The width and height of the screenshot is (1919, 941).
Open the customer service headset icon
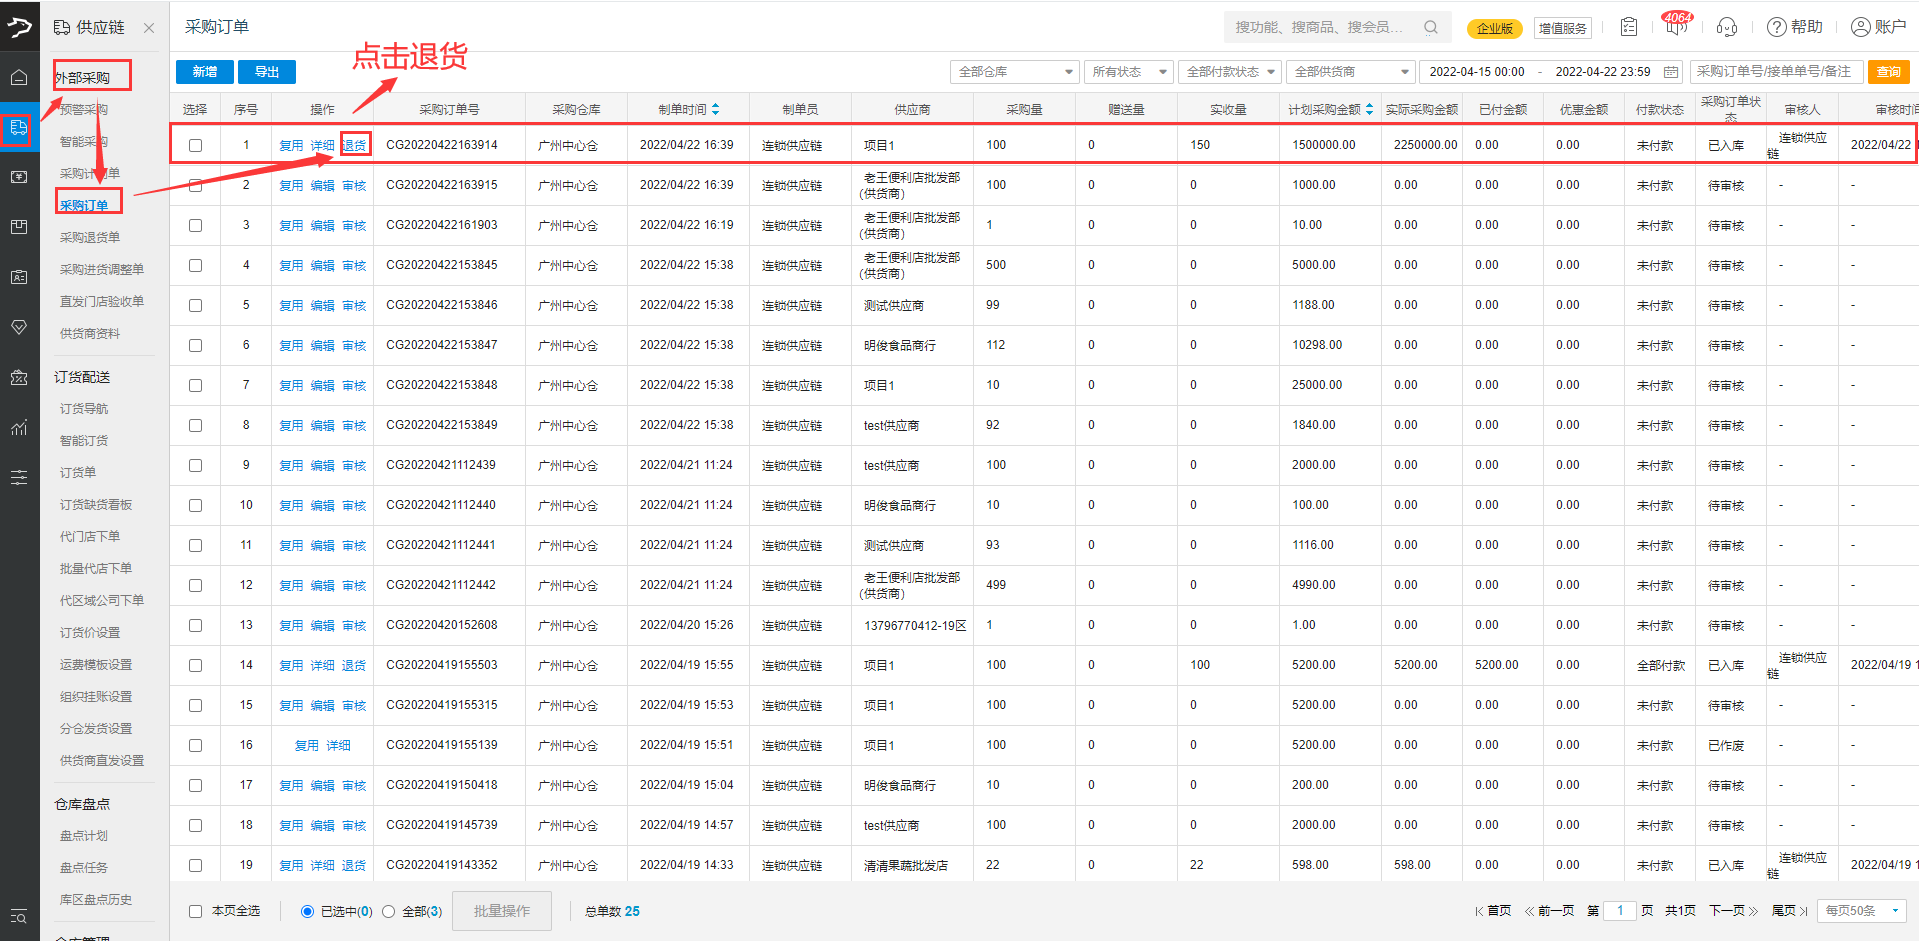pos(1727,27)
